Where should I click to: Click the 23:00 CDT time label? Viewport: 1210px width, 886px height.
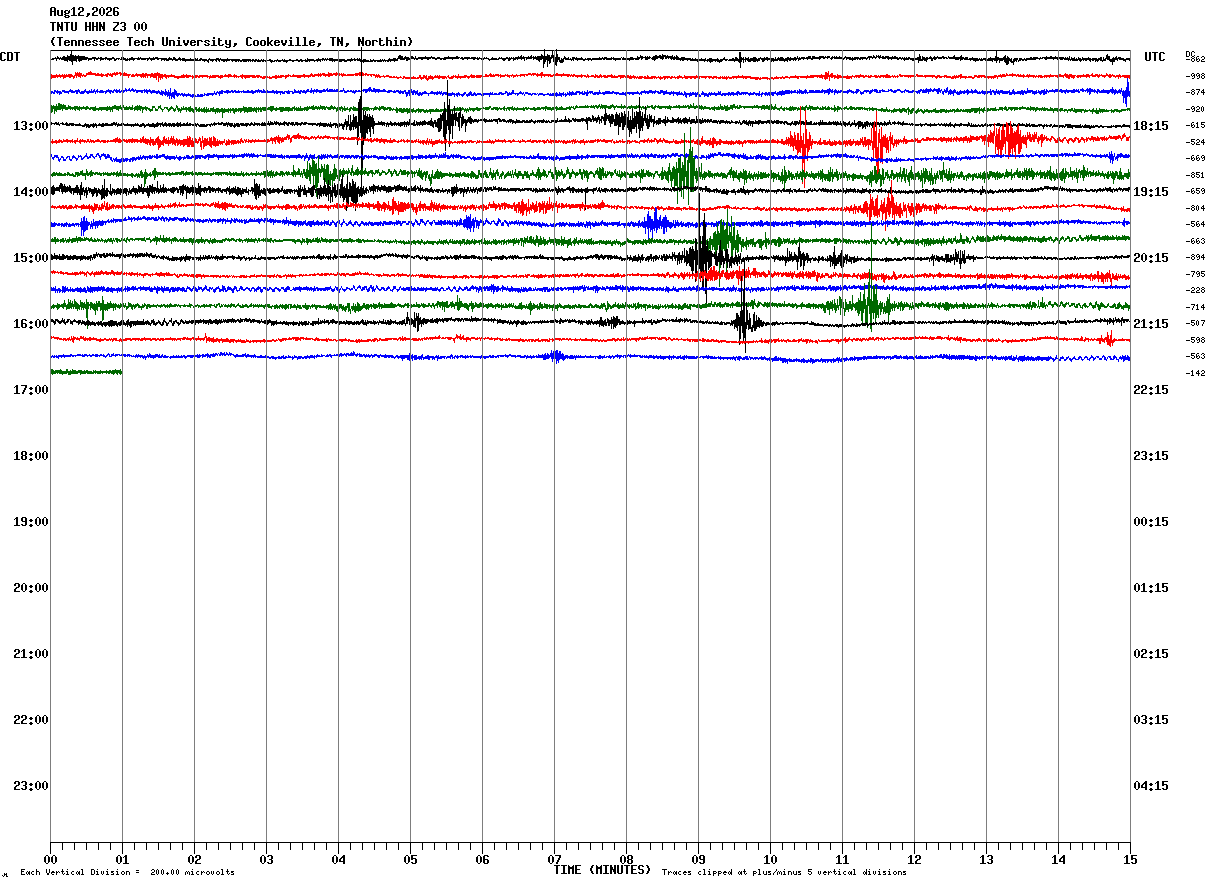(x=31, y=786)
